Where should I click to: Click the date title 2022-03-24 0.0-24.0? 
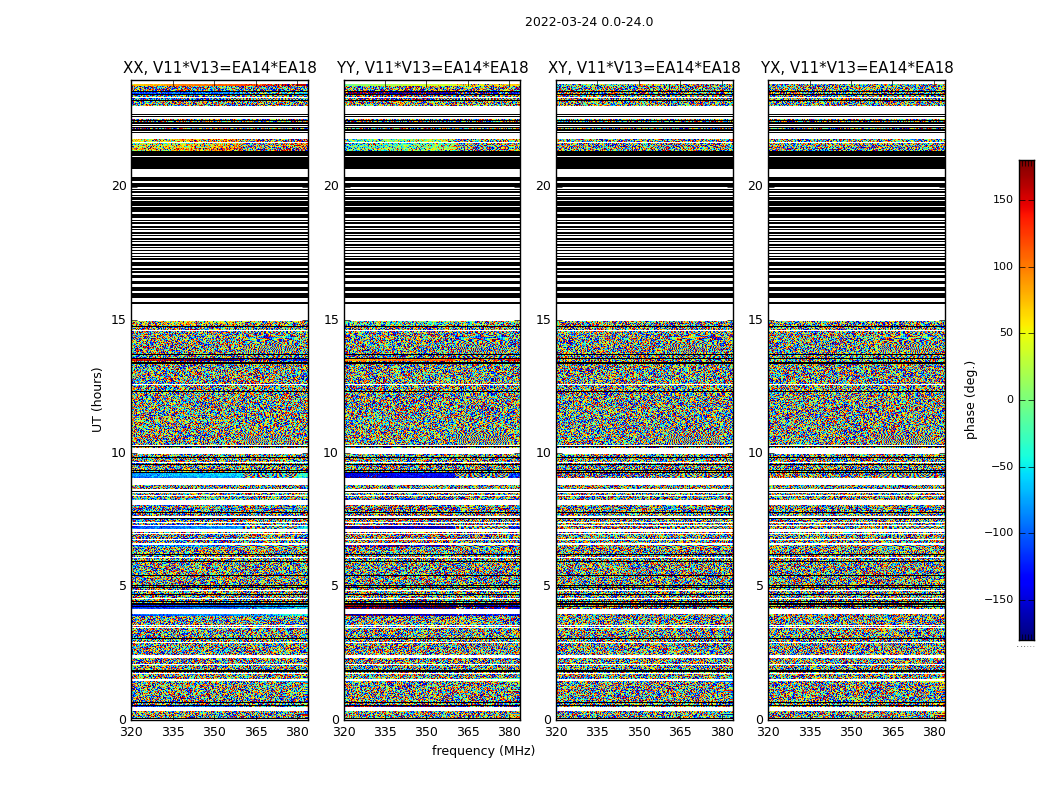(588, 22)
